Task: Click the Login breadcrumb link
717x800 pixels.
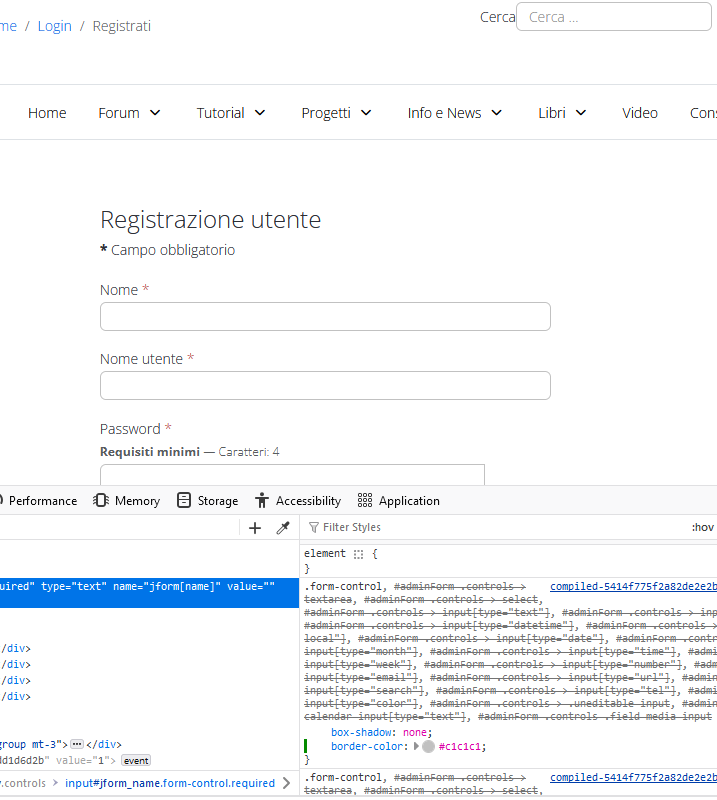Action: tap(54, 26)
